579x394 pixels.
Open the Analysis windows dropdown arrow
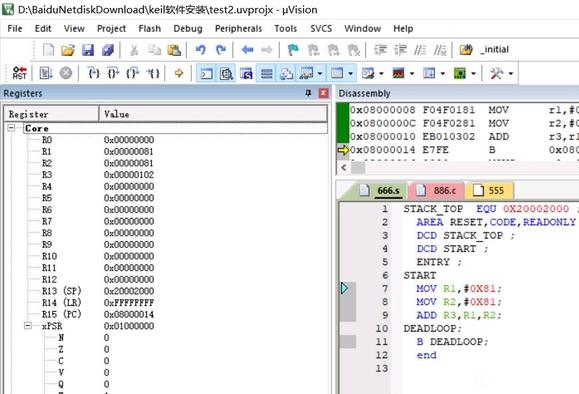coord(412,73)
